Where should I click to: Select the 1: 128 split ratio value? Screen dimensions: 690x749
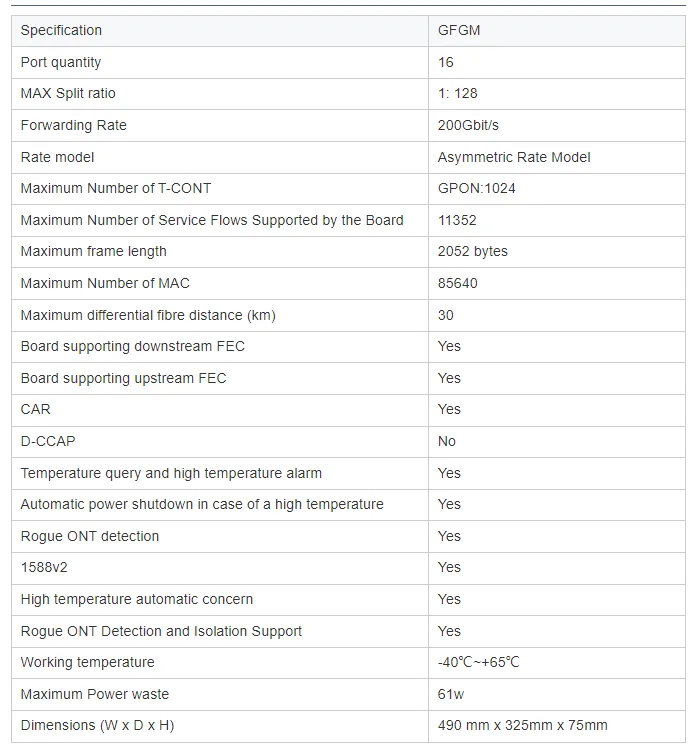coord(457,93)
